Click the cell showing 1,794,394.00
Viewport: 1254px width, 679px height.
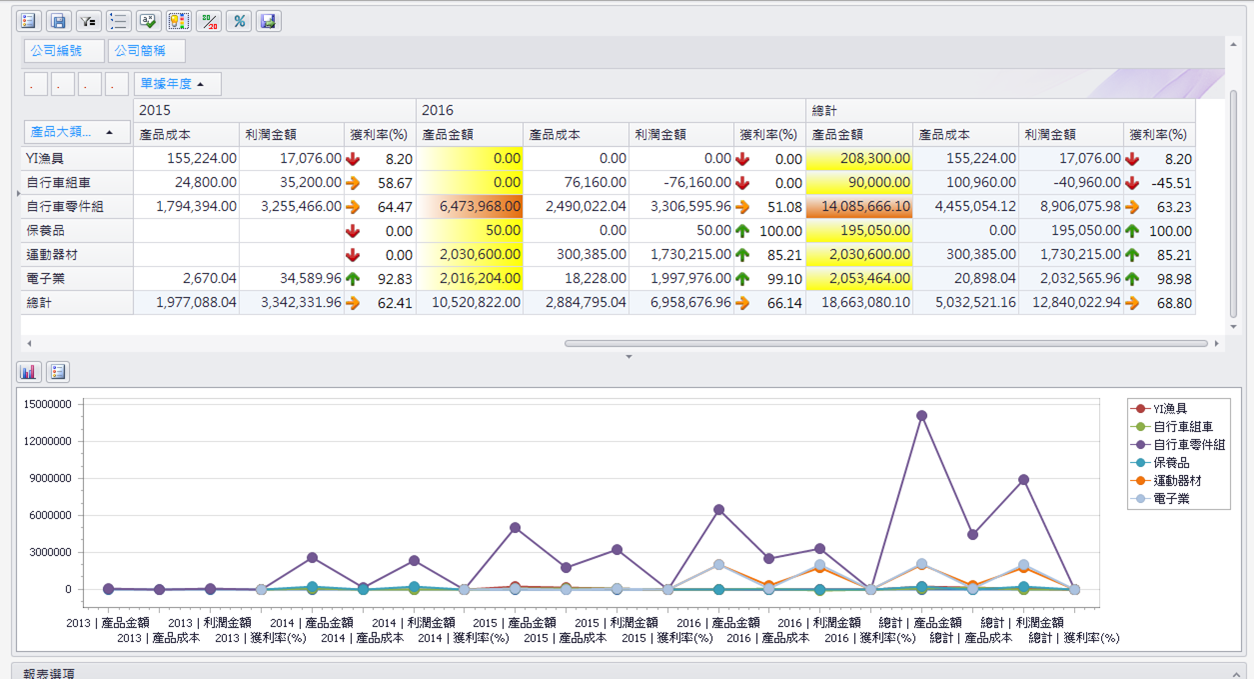(186, 206)
